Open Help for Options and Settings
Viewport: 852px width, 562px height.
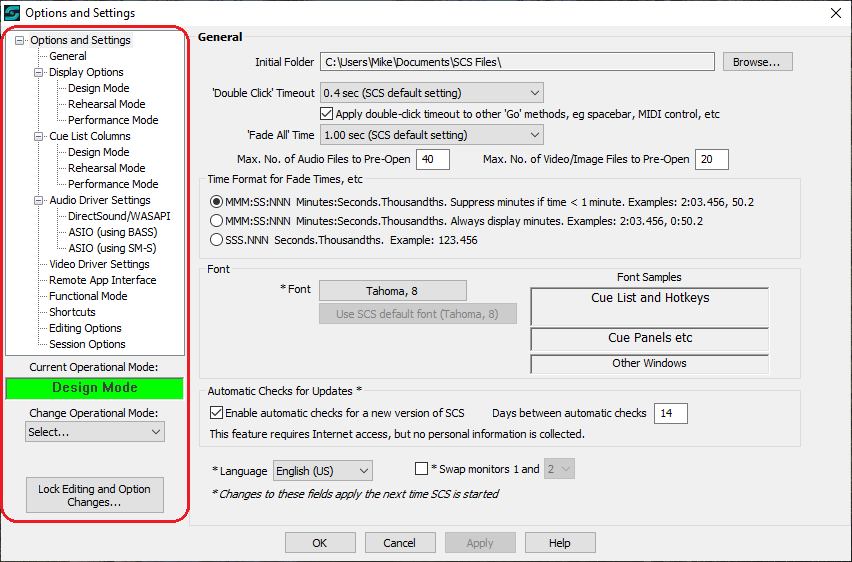pyautogui.click(x=560, y=543)
